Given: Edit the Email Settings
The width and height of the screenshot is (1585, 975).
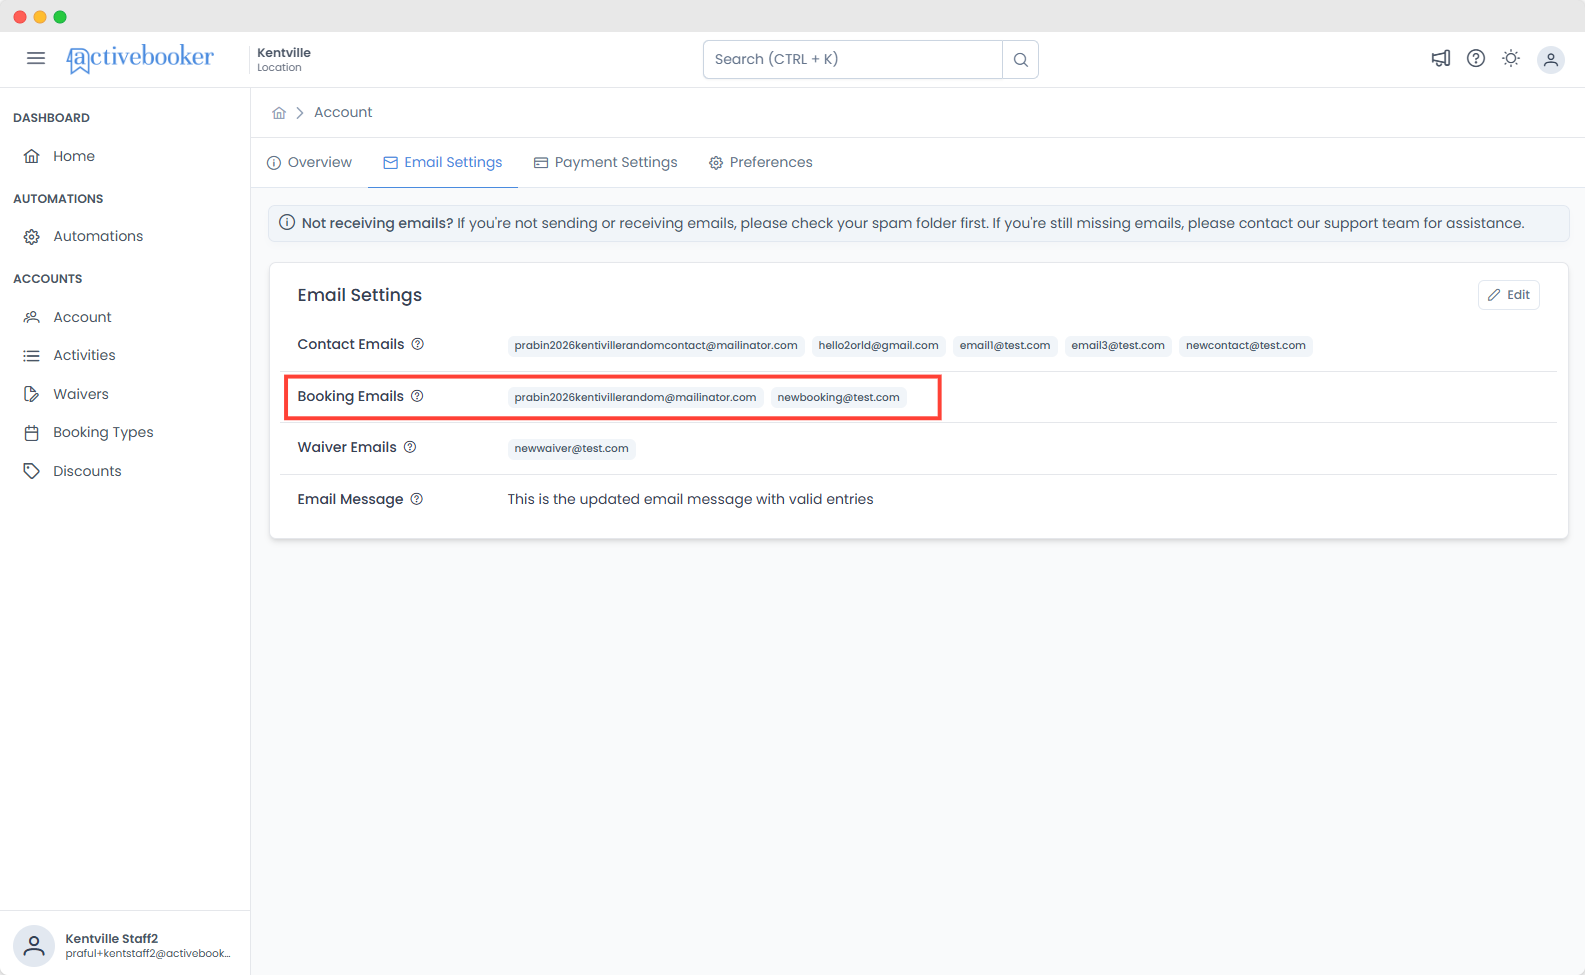Looking at the screenshot, I should tap(1508, 295).
